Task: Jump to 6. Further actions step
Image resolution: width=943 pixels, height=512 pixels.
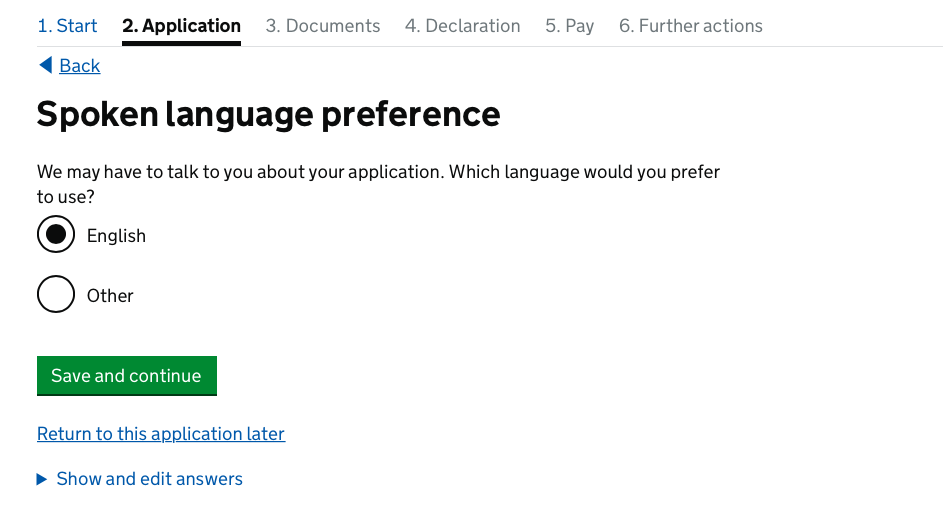Action: pyautogui.click(x=691, y=26)
